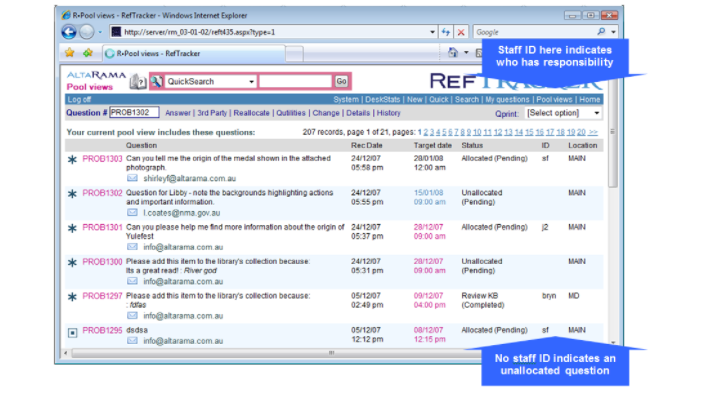Click the envelope icon under PROB1295

pyautogui.click(x=132, y=341)
